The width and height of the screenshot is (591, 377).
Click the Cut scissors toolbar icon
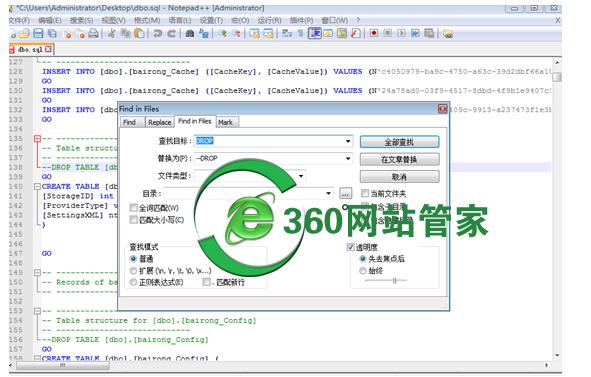tap(112, 34)
